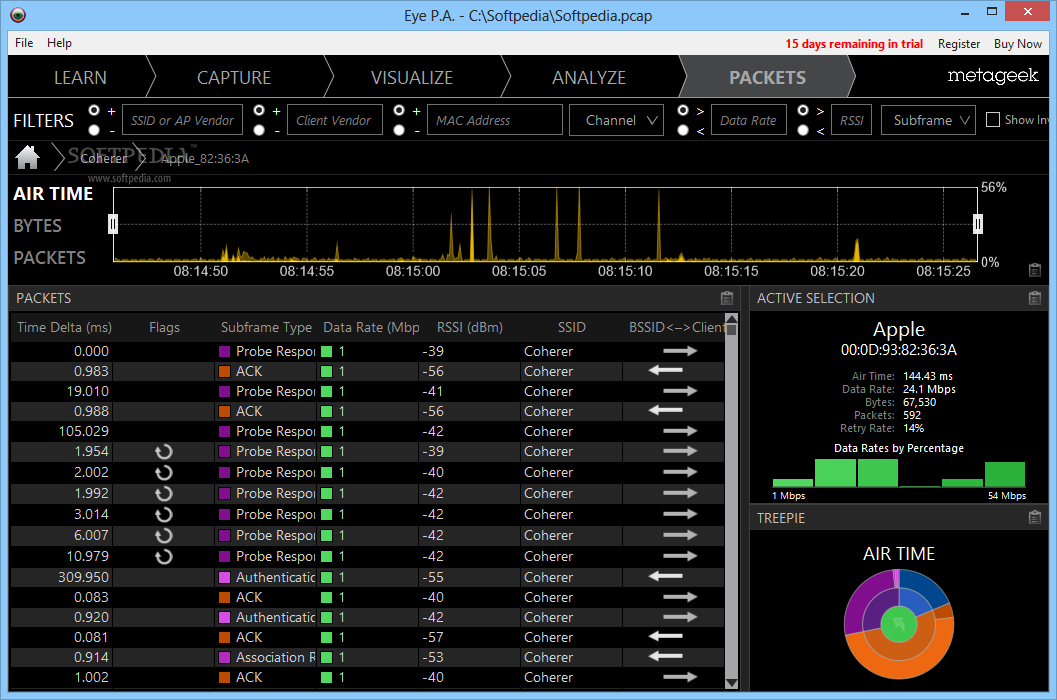Viewport: 1057px width, 700px height.
Task: Click orange subframe square on 0.988 ACK row
Action: click(x=224, y=411)
